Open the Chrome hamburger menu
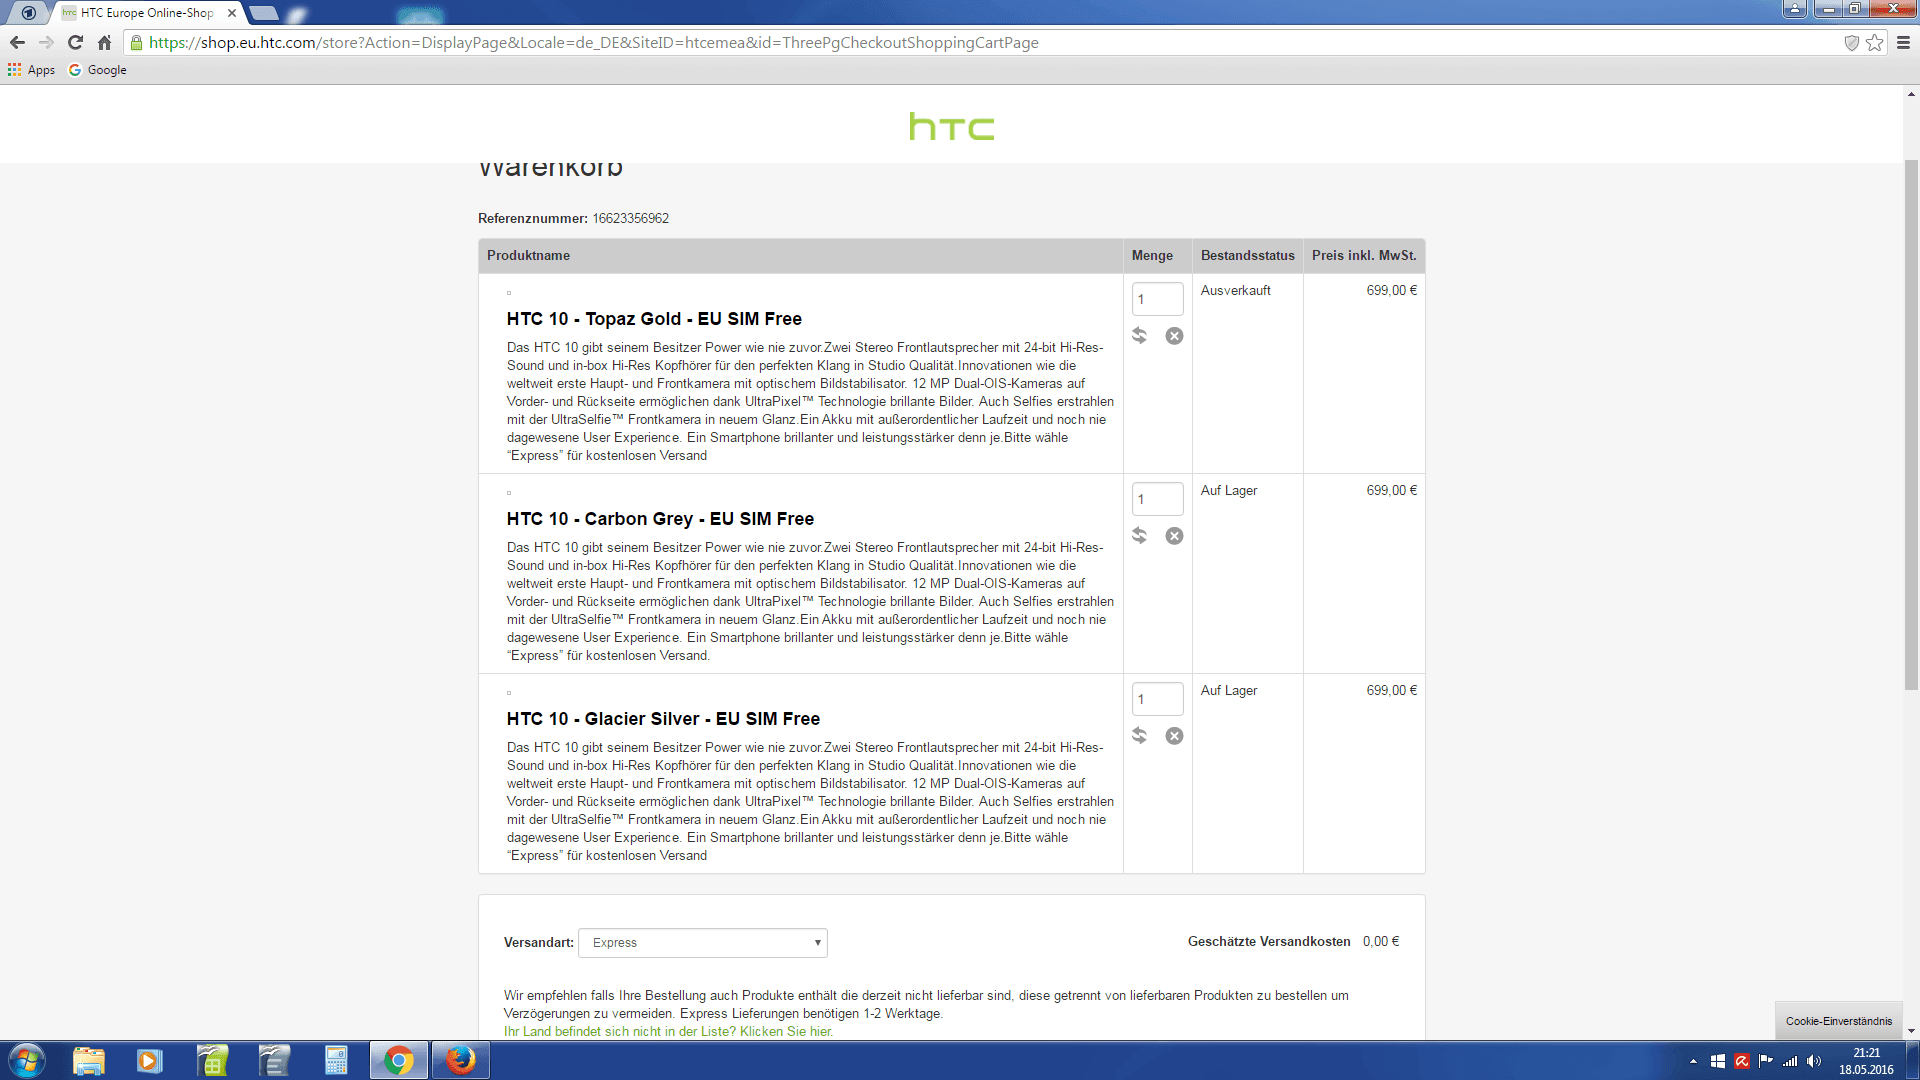 (x=1903, y=42)
